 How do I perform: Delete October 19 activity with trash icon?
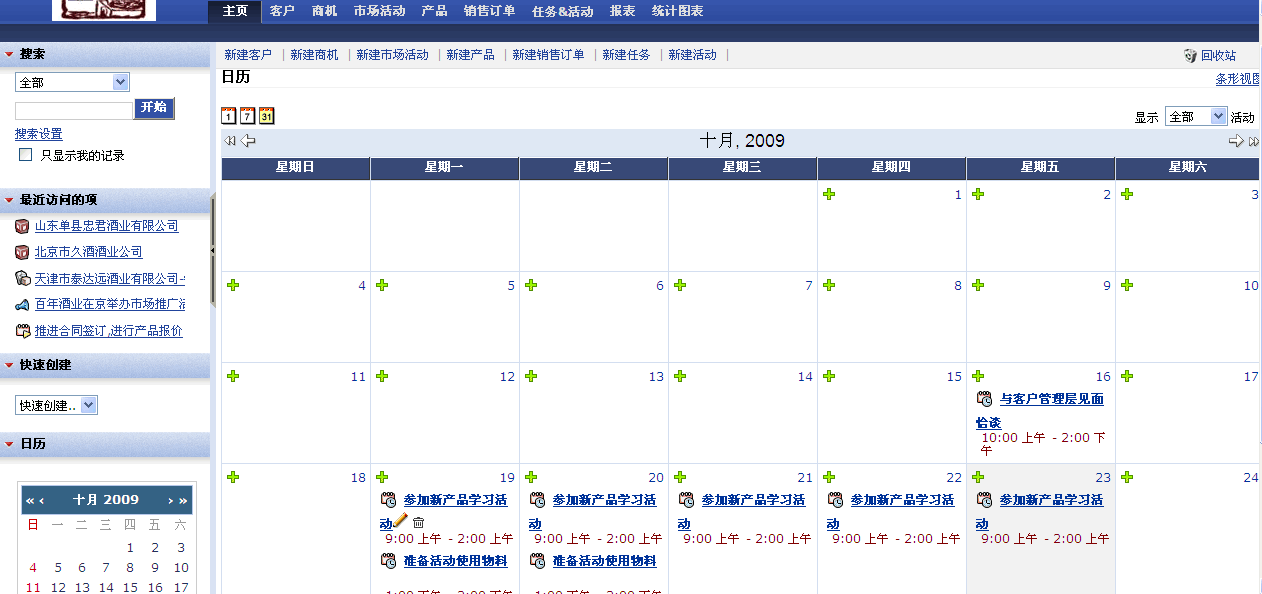(x=419, y=522)
